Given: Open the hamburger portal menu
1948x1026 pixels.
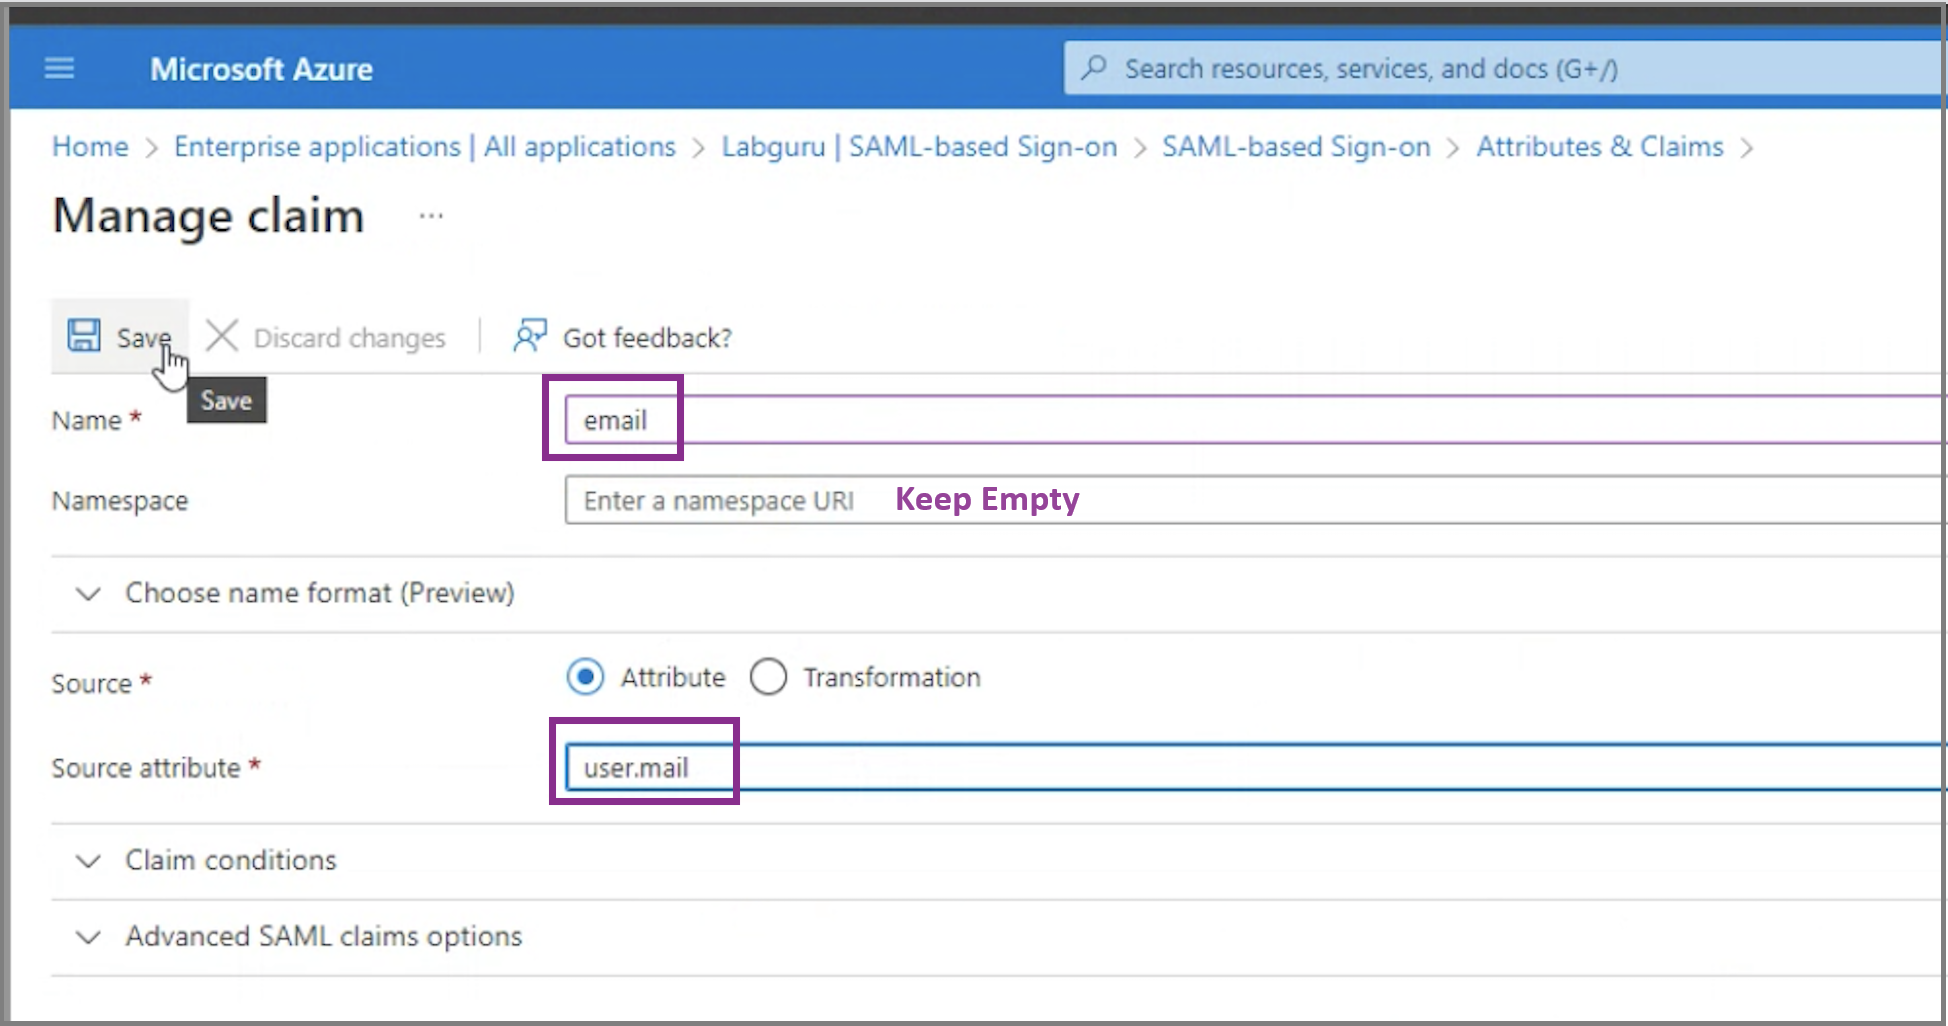Looking at the screenshot, I should click(60, 68).
